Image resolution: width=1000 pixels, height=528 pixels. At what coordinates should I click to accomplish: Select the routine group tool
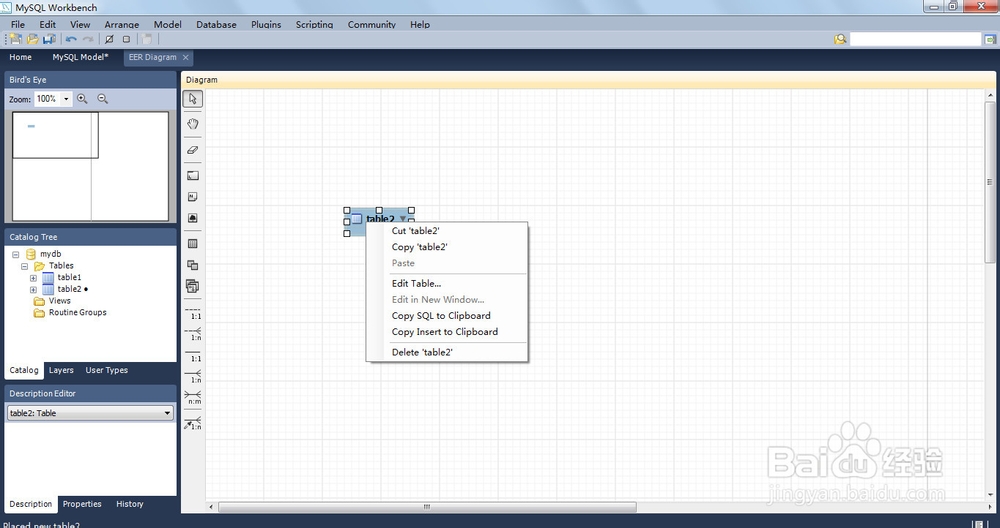pyautogui.click(x=193, y=286)
